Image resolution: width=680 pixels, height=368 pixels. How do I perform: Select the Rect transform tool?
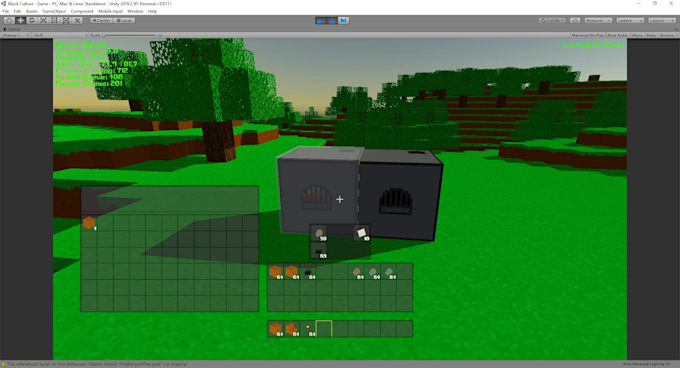coord(55,20)
